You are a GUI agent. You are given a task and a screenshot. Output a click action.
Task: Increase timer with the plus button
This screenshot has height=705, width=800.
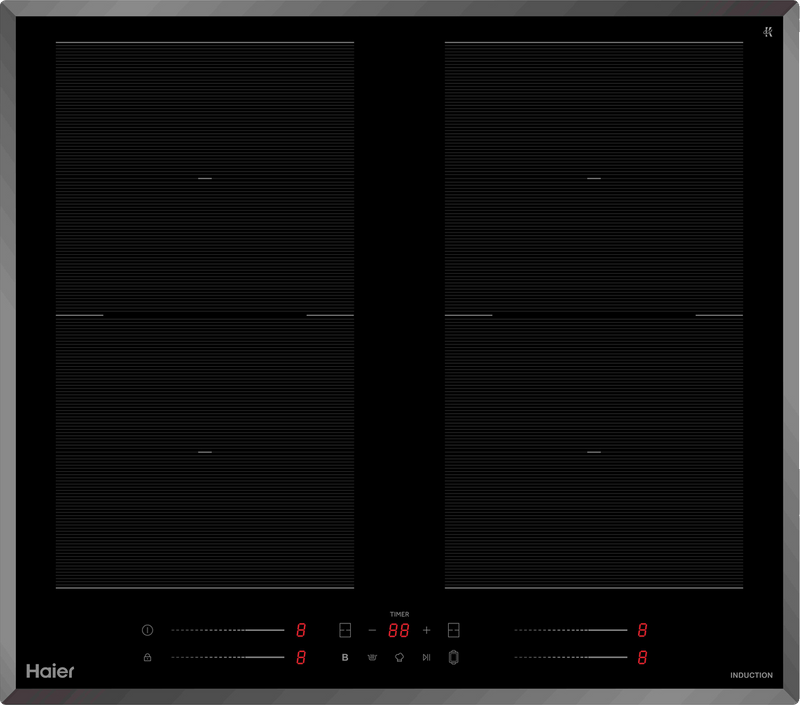click(426, 631)
